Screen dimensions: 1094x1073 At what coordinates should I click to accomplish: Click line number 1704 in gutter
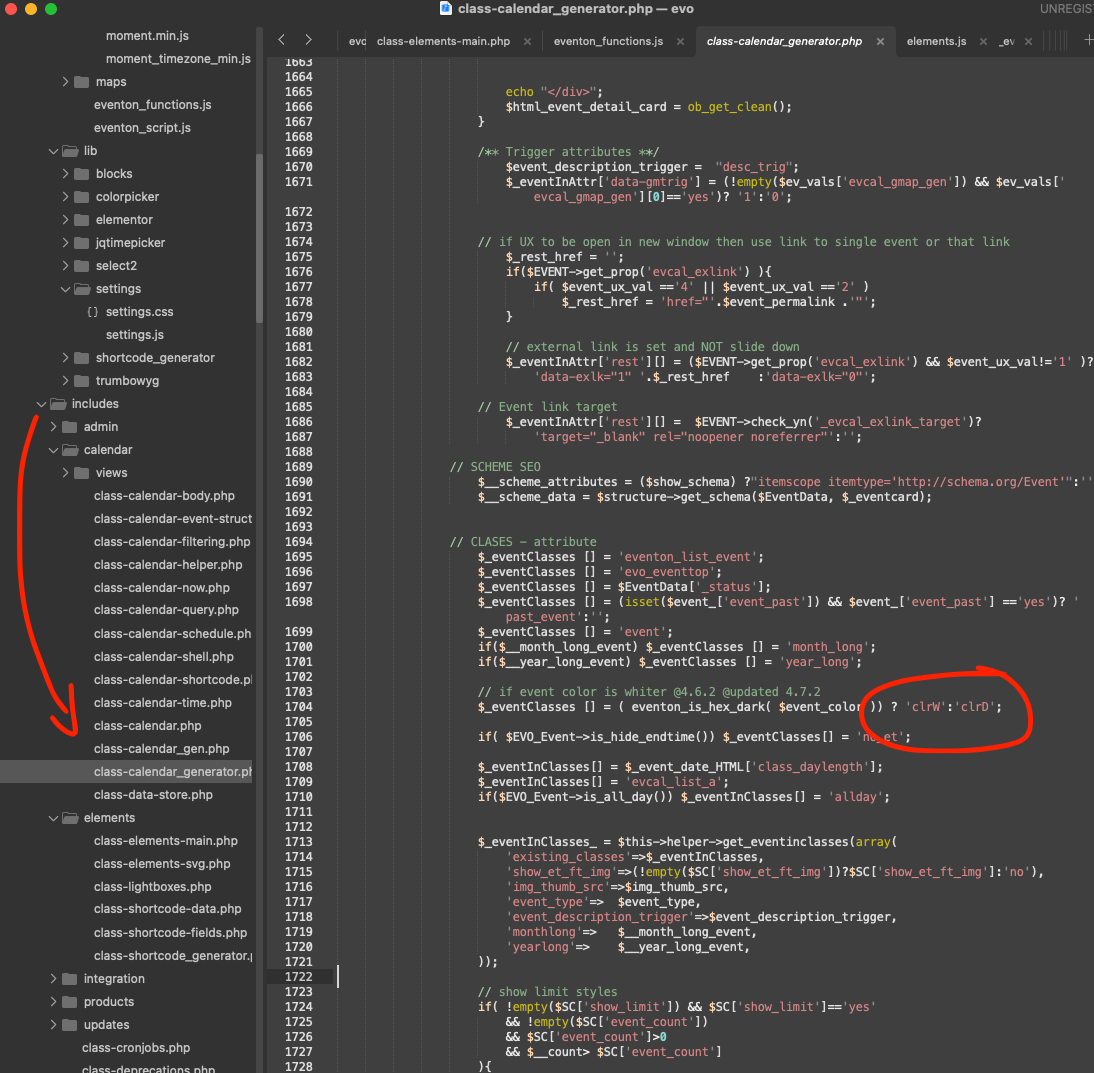298,707
